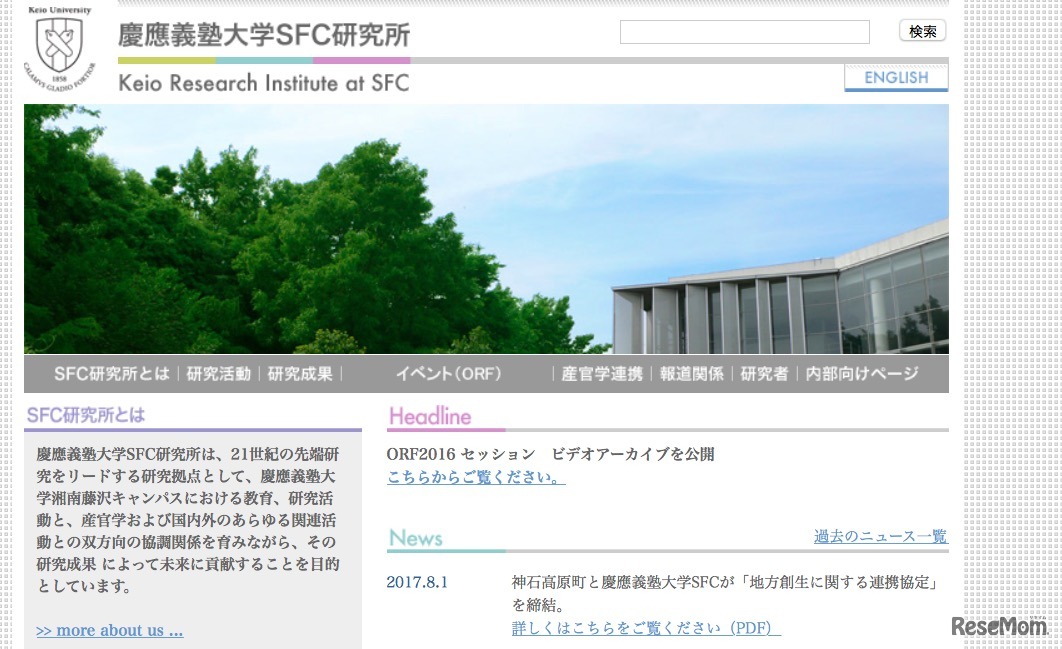Click the 2017.8.1 news date

pyautogui.click(x=417, y=582)
